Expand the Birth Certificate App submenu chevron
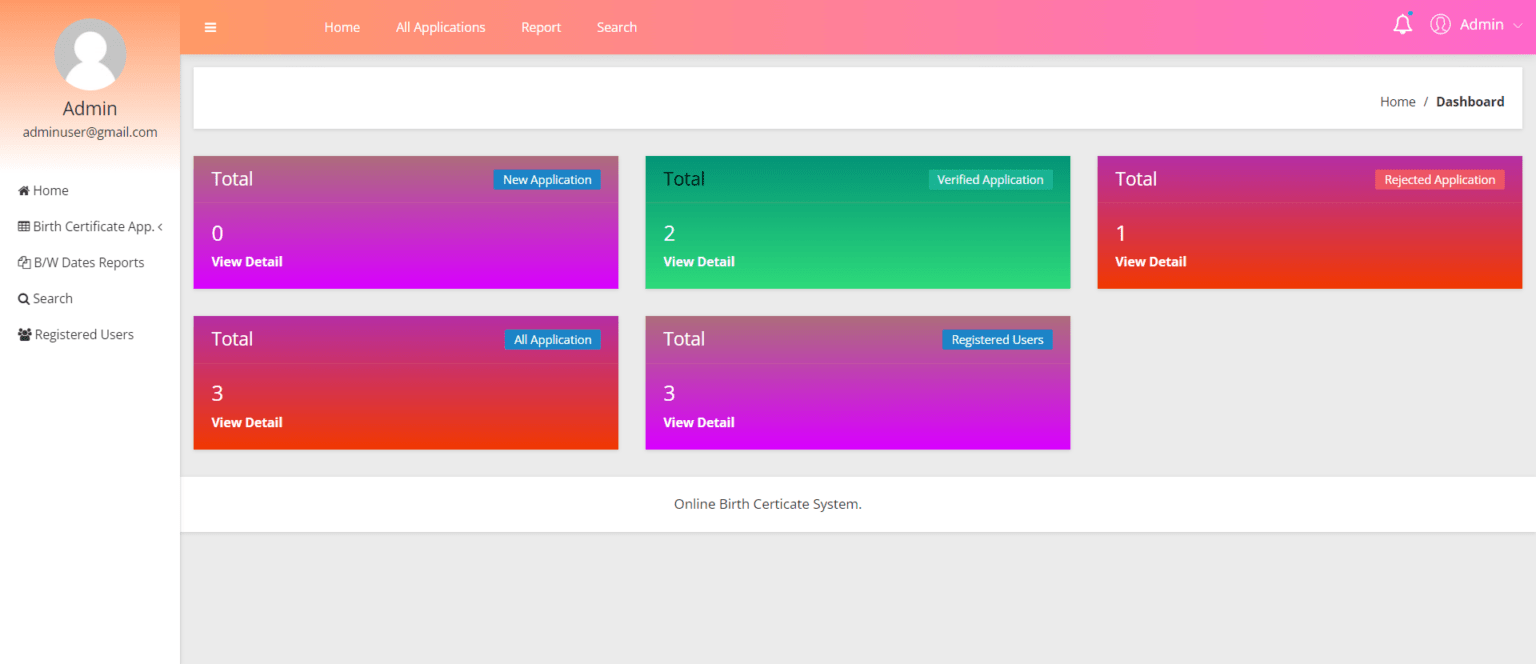This screenshot has width=1536, height=664. click(x=160, y=226)
